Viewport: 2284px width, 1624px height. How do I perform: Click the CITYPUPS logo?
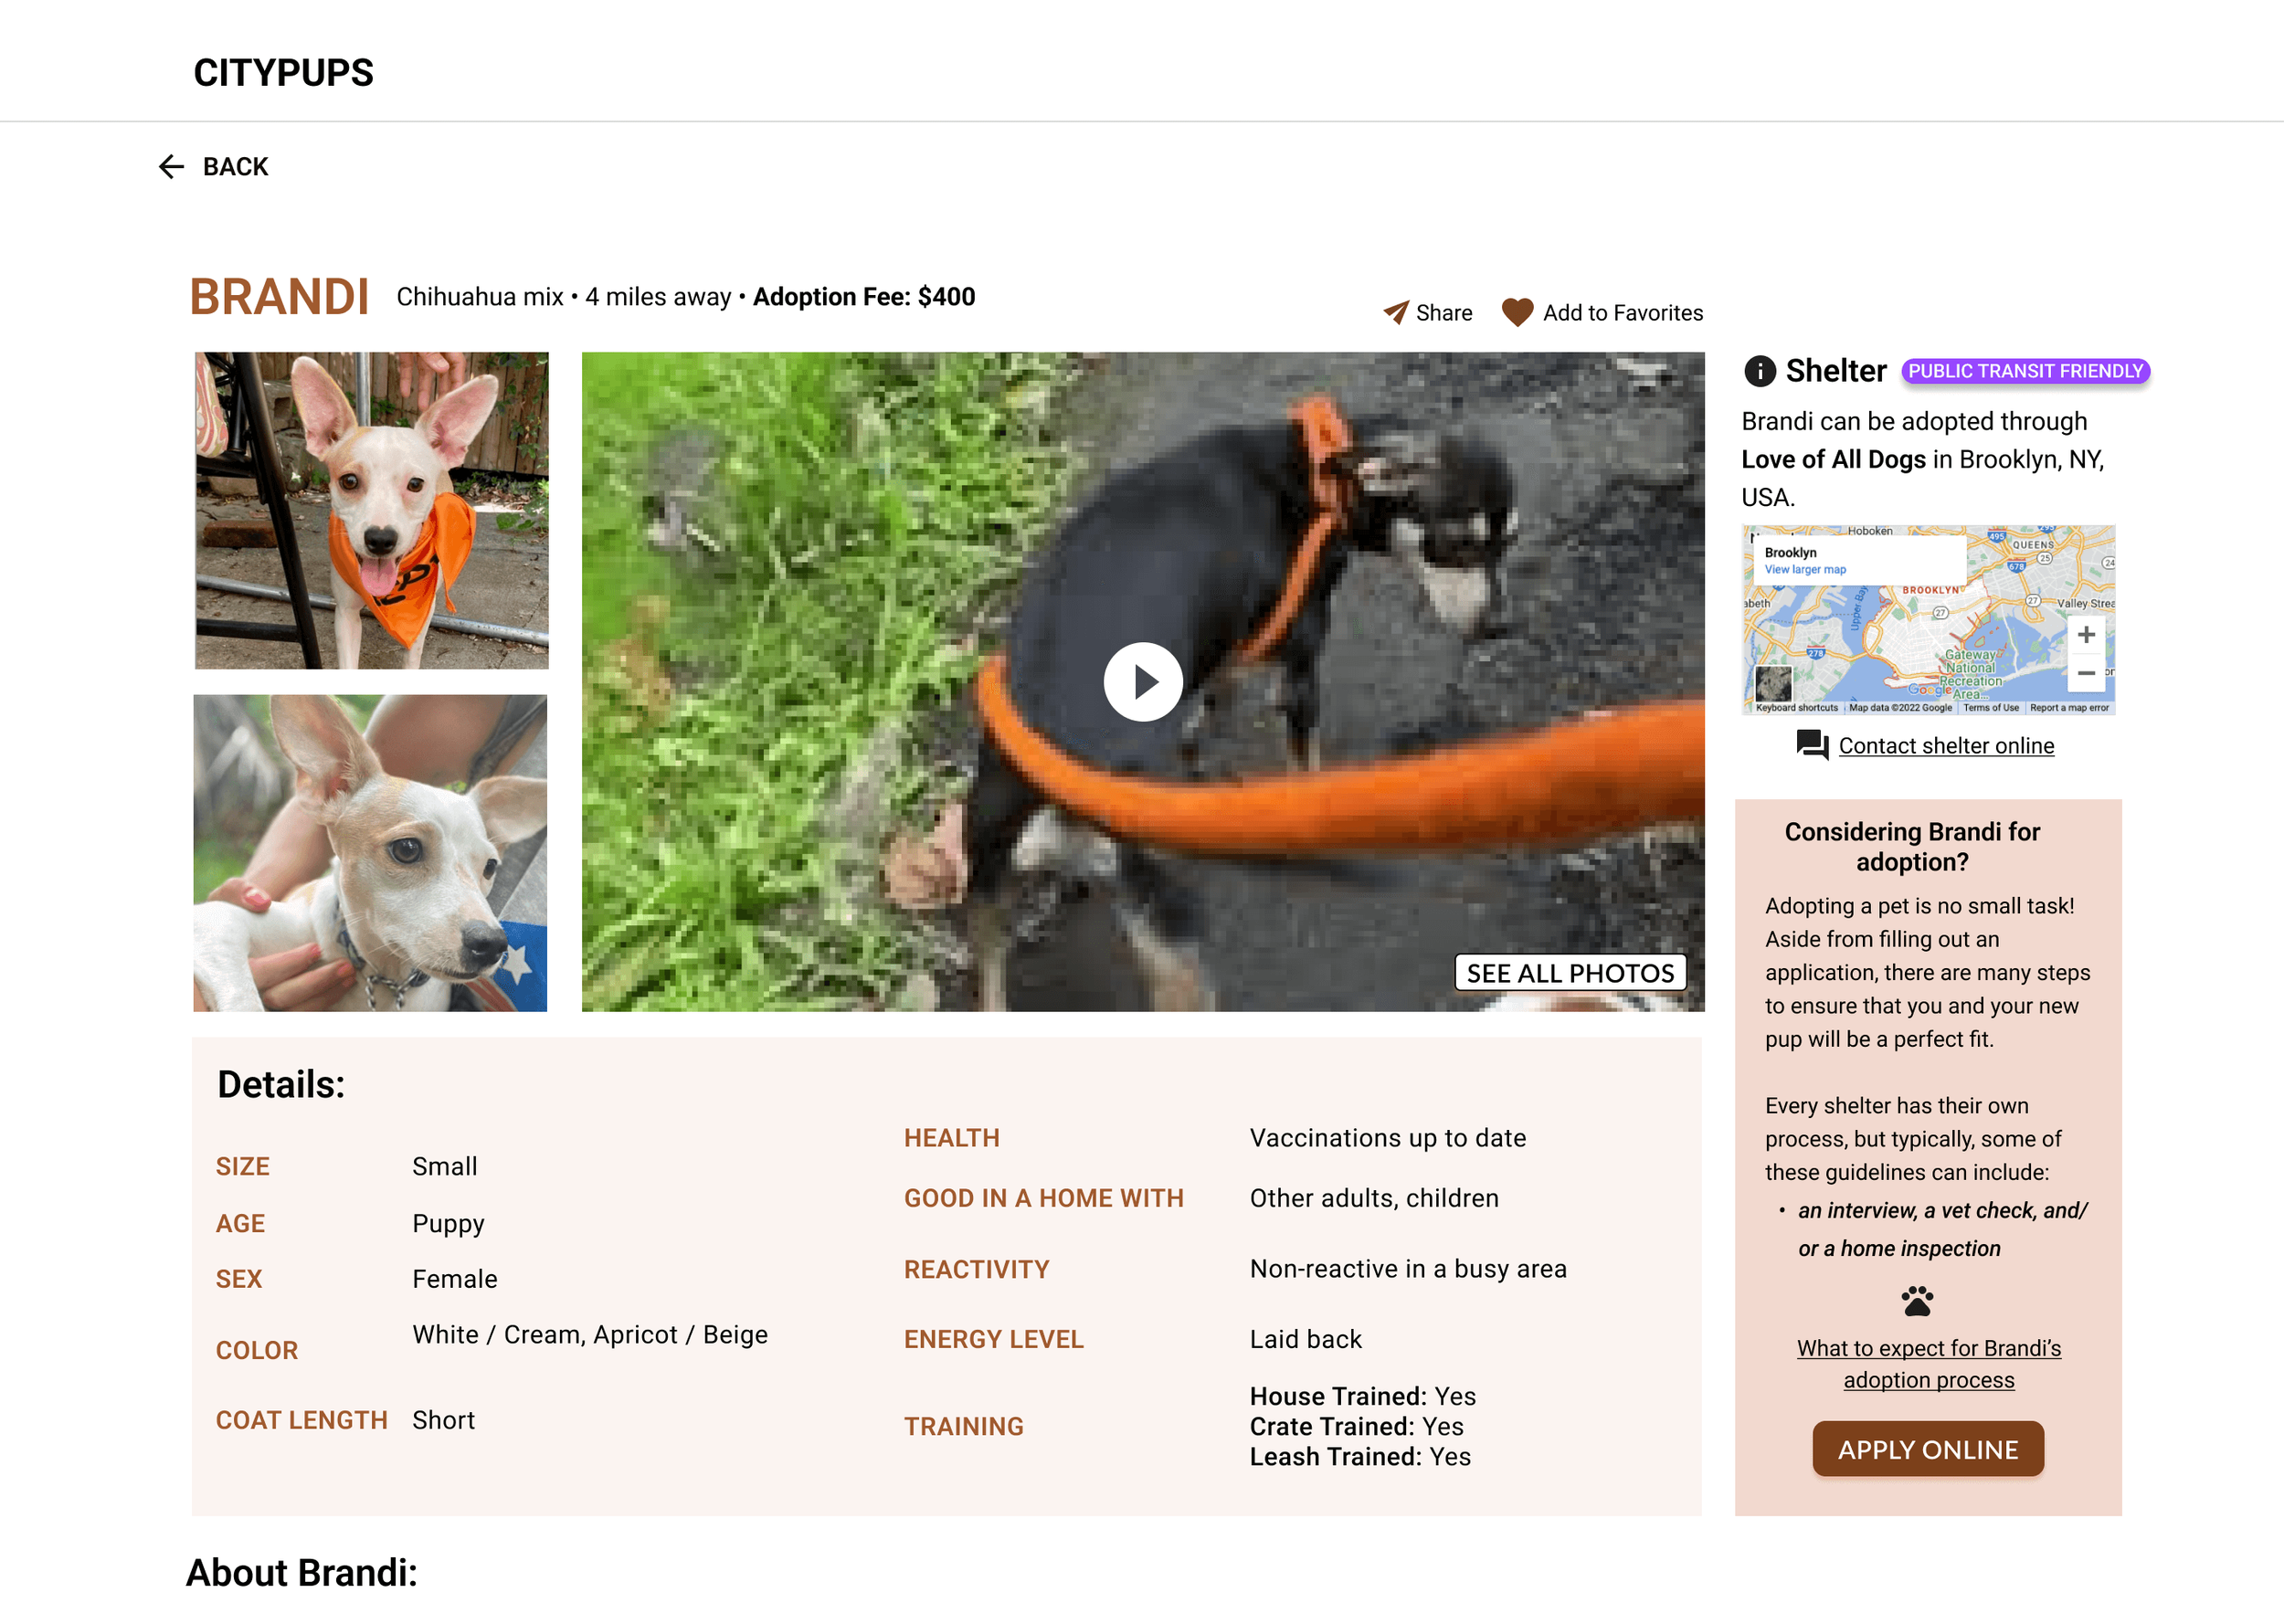pos(283,72)
